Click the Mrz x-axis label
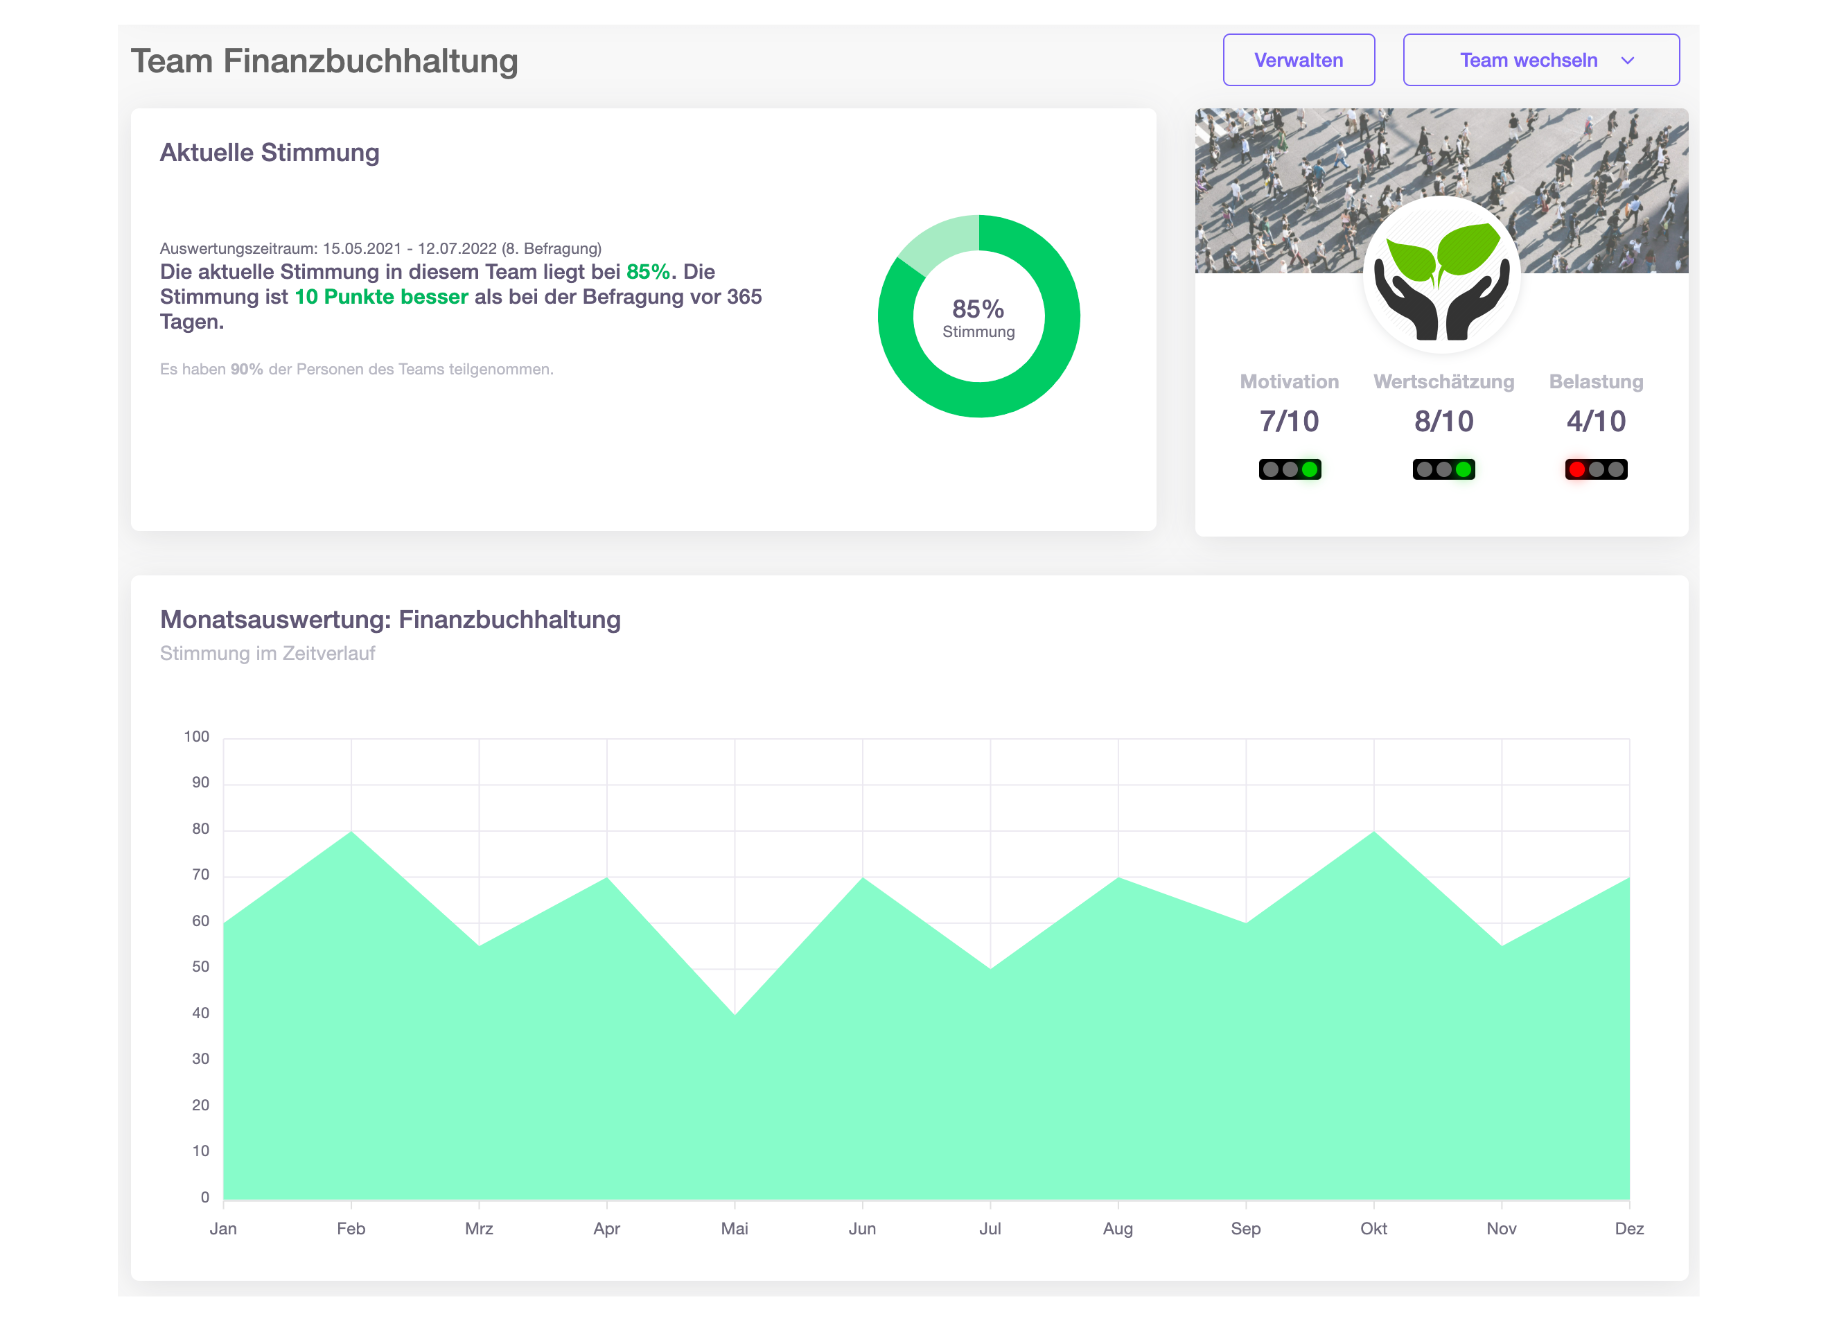This screenshot has height=1321, width=1821. [x=479, y=1229]
